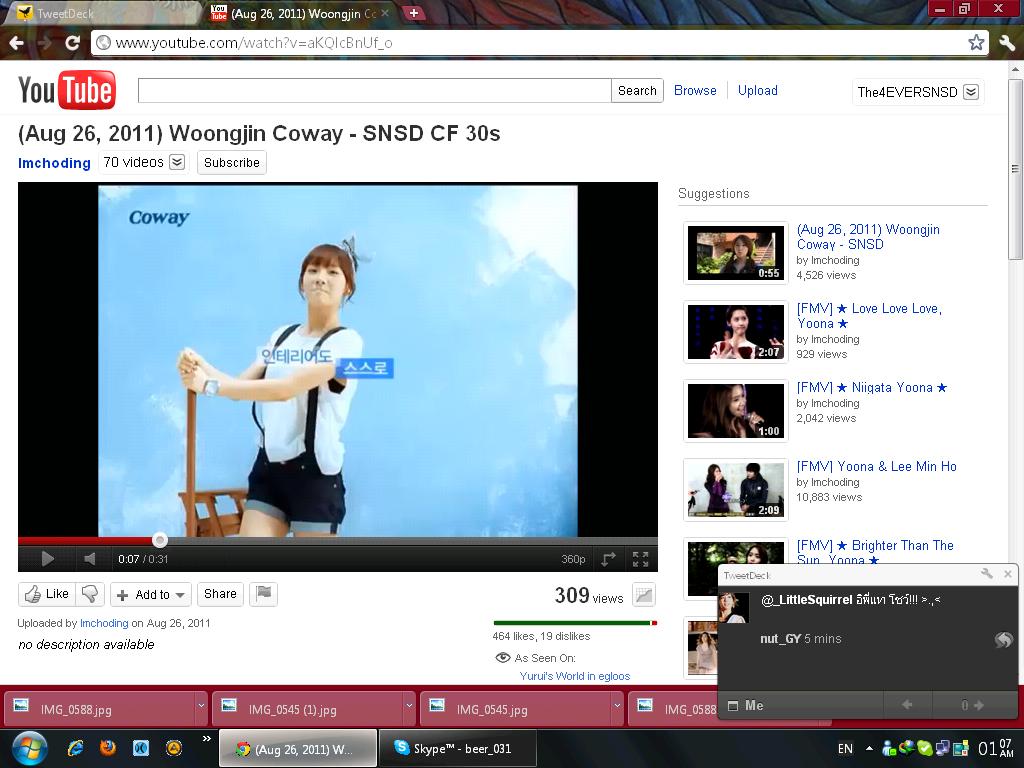Open the Add to dropdown
The height and width of the screenshot is (768, 1024).
click(x=151, y=594)
